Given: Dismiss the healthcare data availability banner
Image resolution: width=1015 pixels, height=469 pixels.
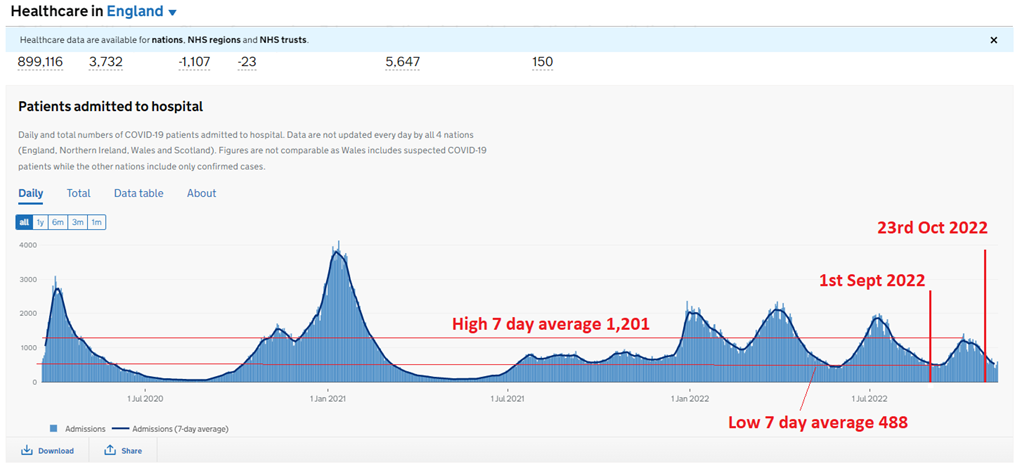Looking at the screenshot, I should [x=993, y=40].
